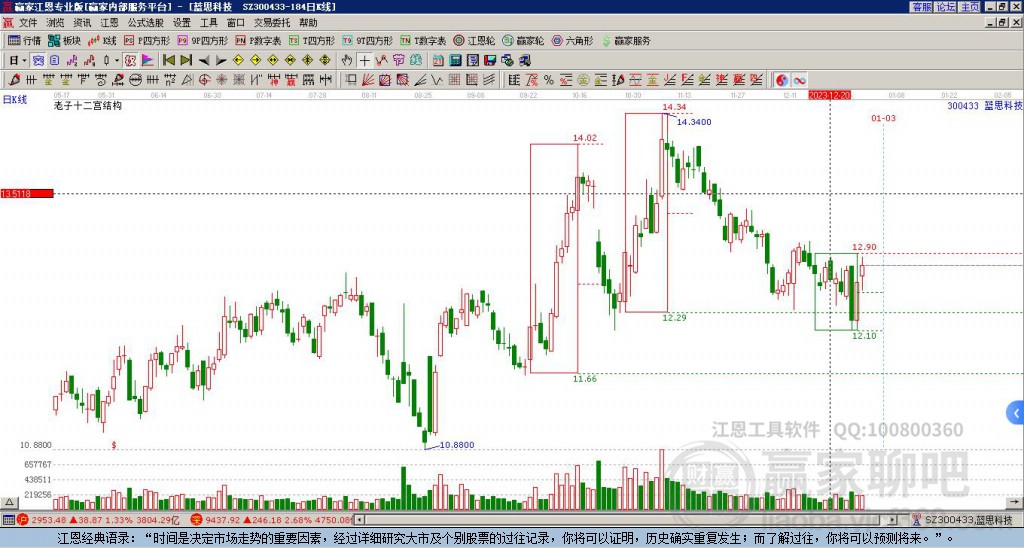
Task: Open the T数字表 tool
Action: click(x=423, y=40)
